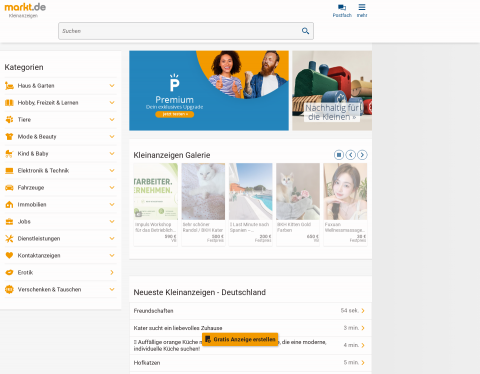Open Nachhaltig für die Kleinen banner
This screenshot has width=480, height=374.
click(332, 91)
